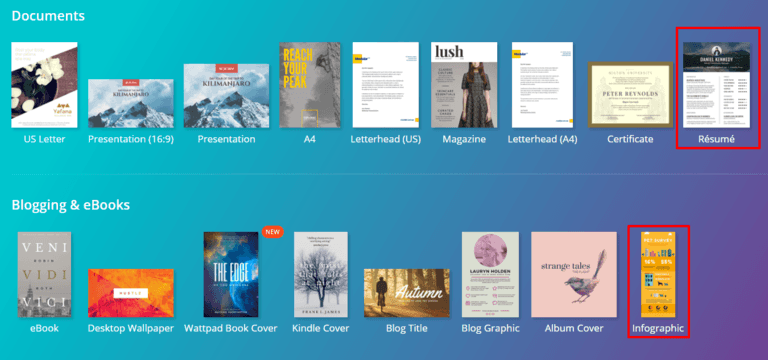Select the Letterhead (US) thumbnail

(385, 85)
